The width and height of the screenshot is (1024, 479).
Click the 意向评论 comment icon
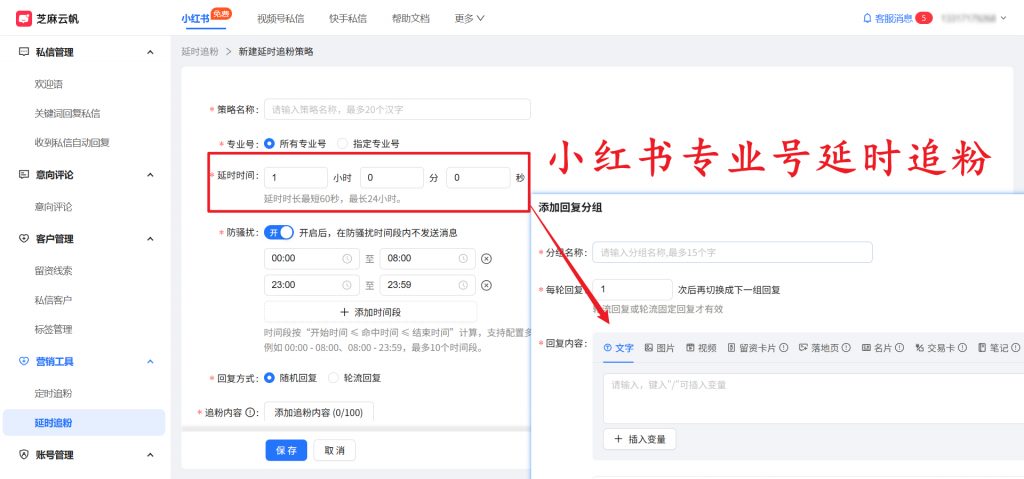coord(24,174)
